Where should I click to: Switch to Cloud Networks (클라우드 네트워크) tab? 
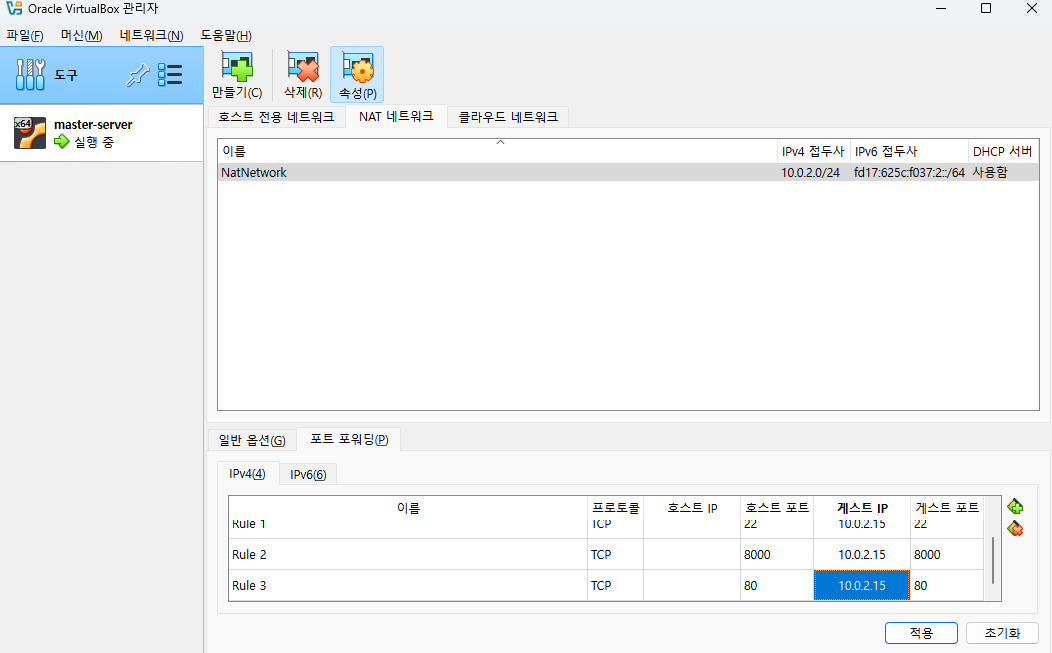508,117
